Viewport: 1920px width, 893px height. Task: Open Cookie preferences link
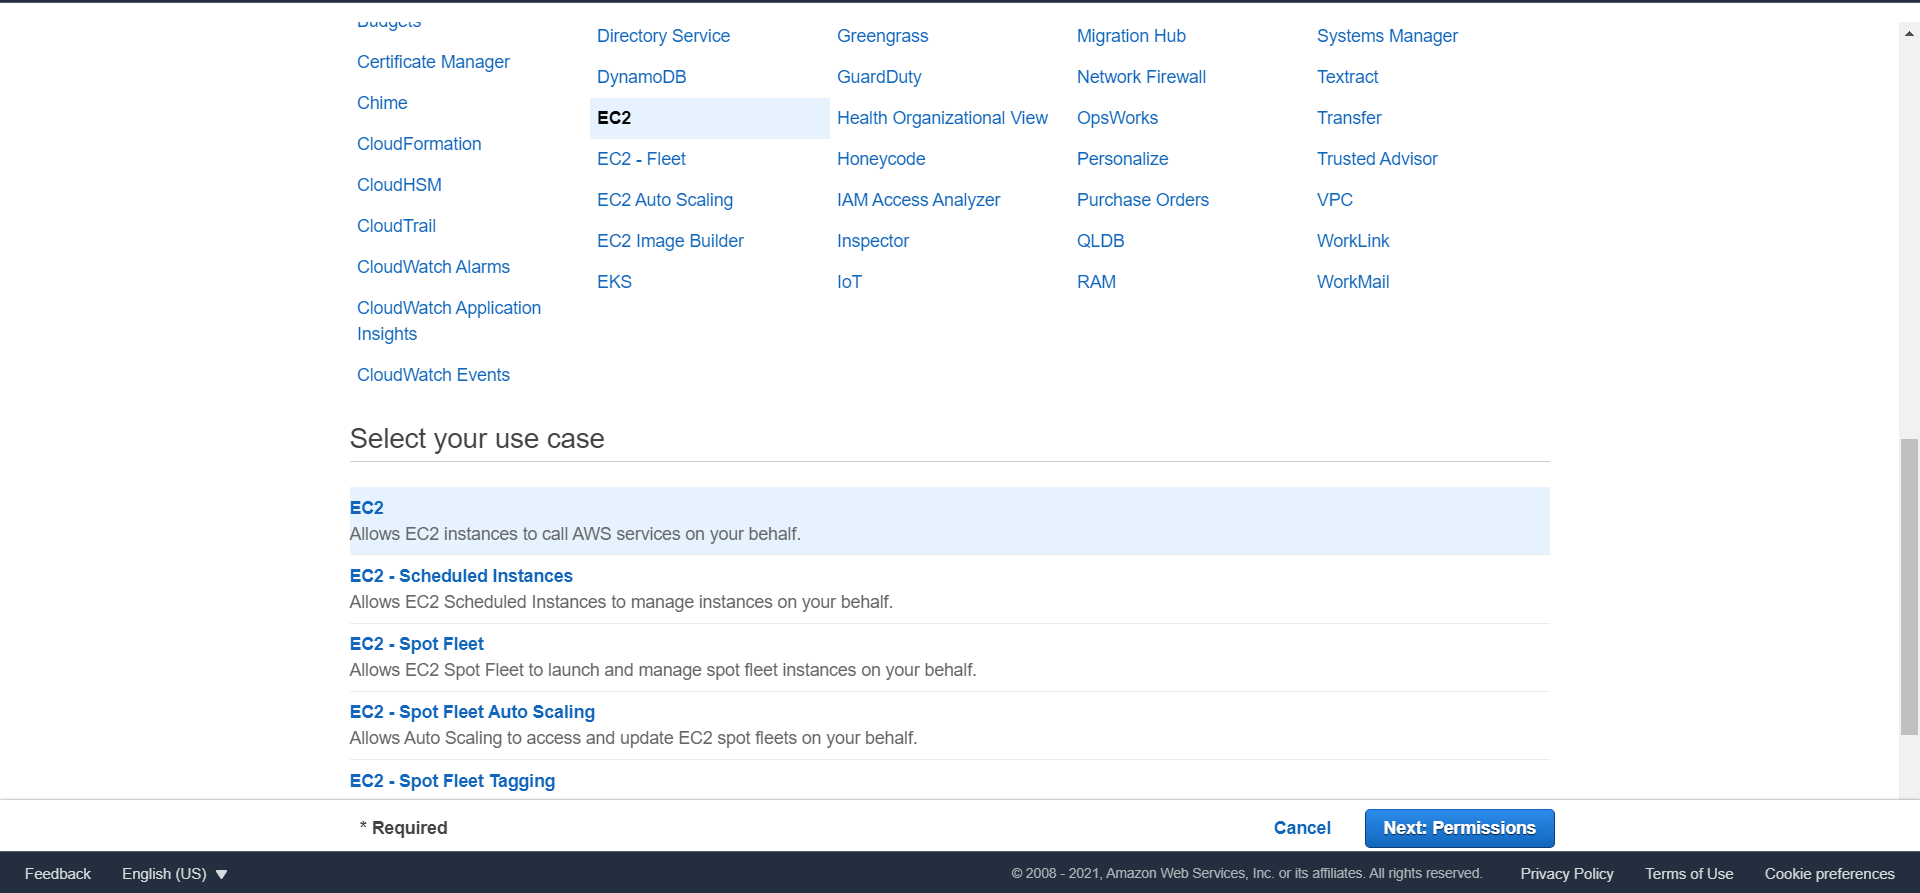click(1829, 874)
